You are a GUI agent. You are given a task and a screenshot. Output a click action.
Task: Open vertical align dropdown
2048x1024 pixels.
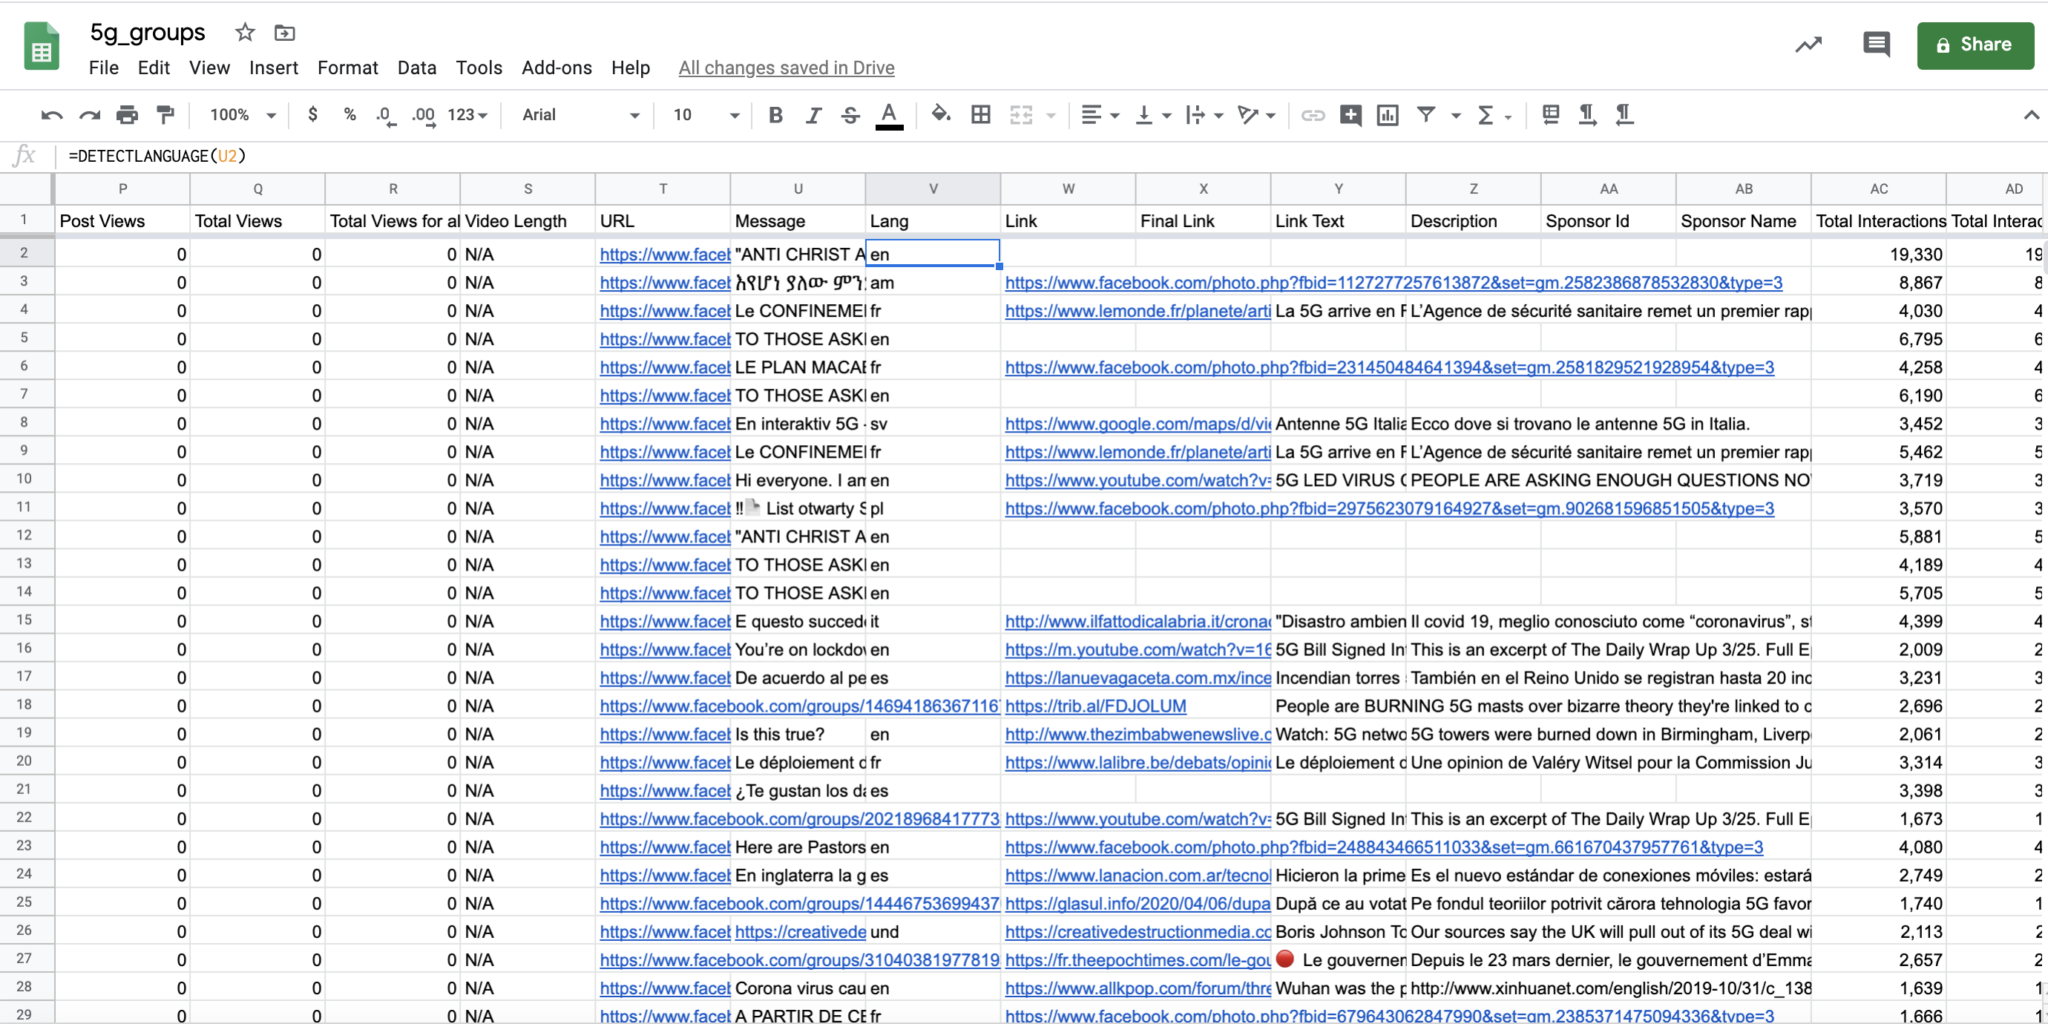[1153, 115]
